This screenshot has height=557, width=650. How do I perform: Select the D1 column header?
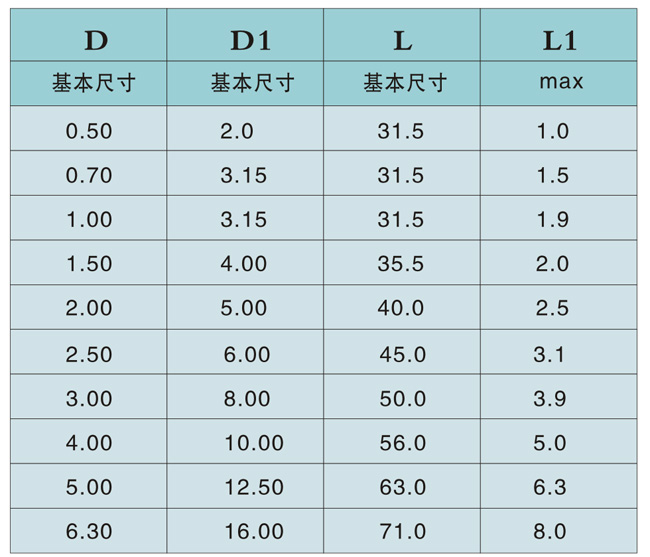pos(250,40)
